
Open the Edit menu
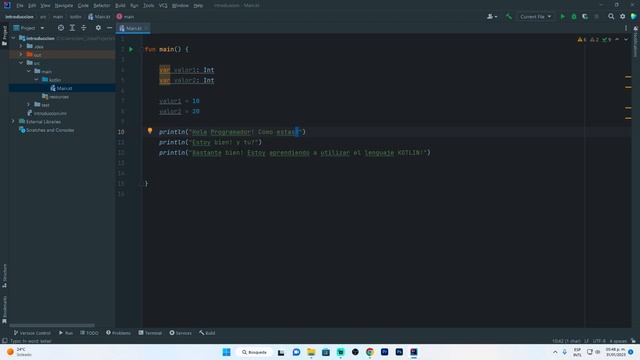pos(32,5)
